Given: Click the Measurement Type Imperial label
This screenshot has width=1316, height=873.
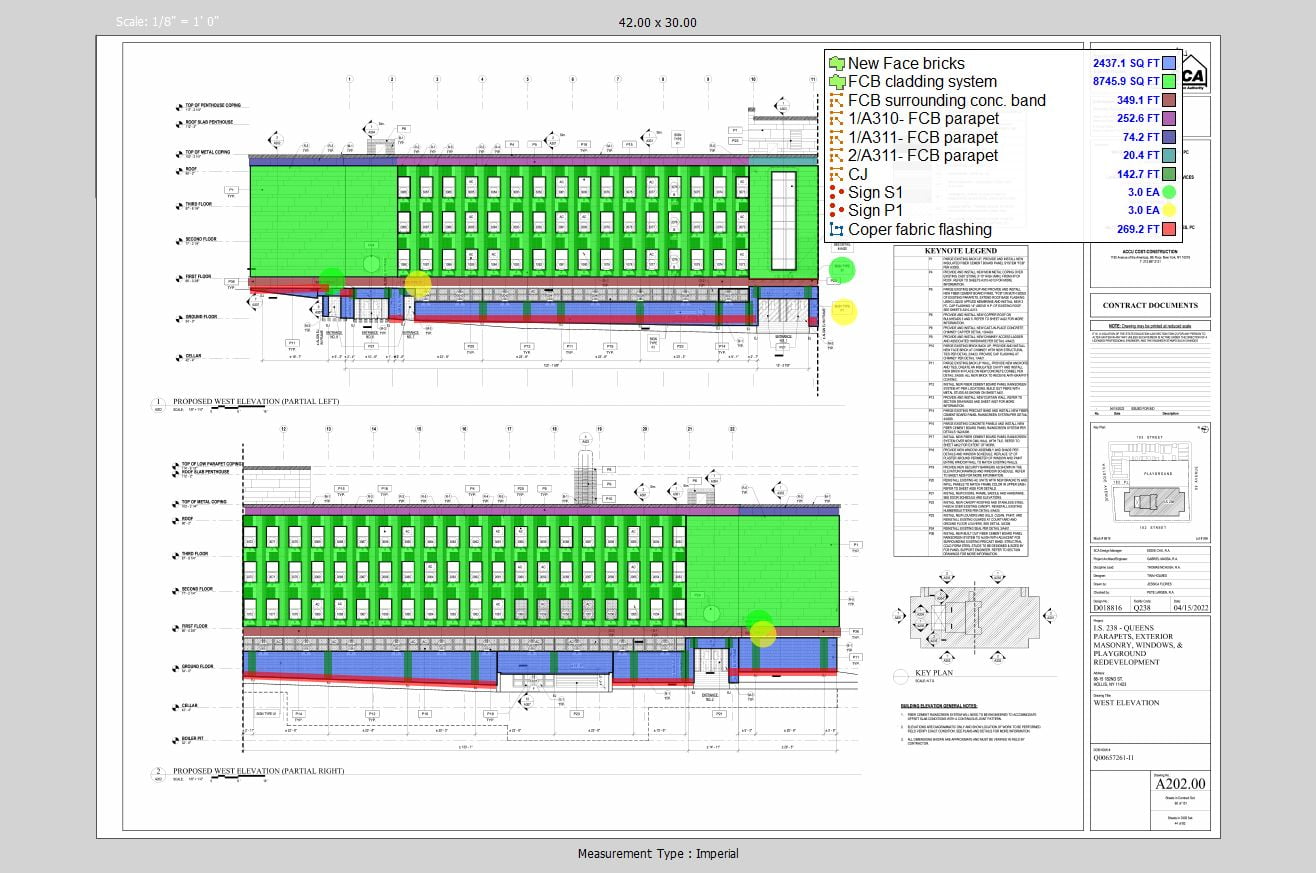Looking at the screenshot, I should tap(658, 853).
